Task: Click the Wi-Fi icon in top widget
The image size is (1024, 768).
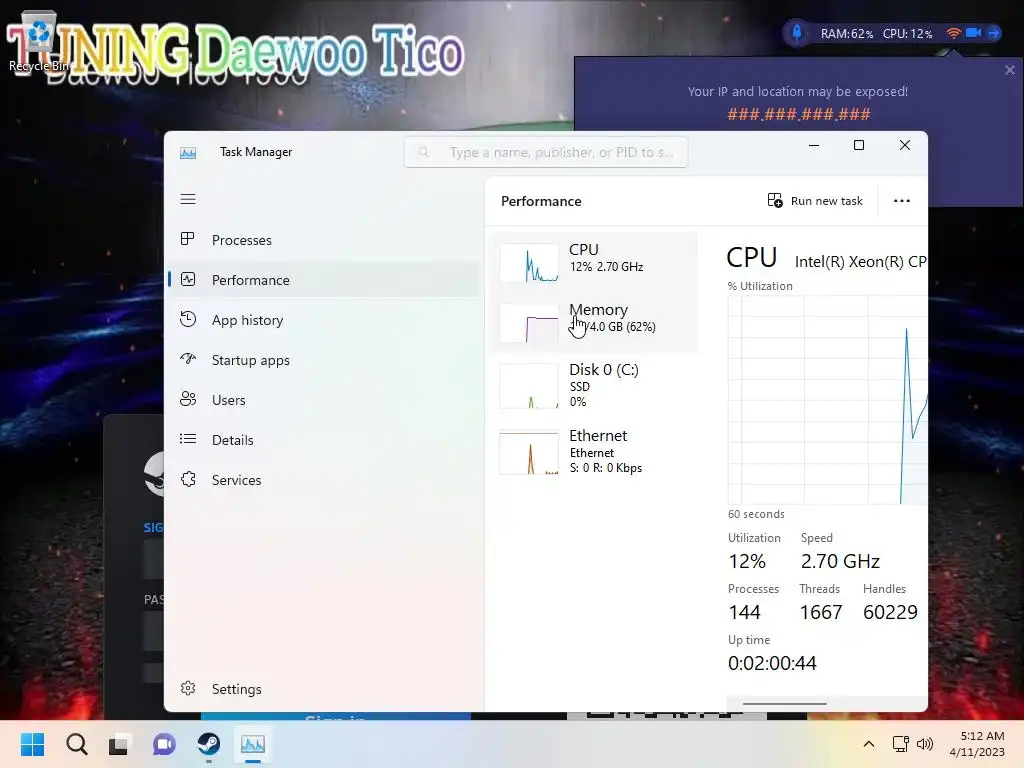Action: pyautogui.click(x=953, y=33)
